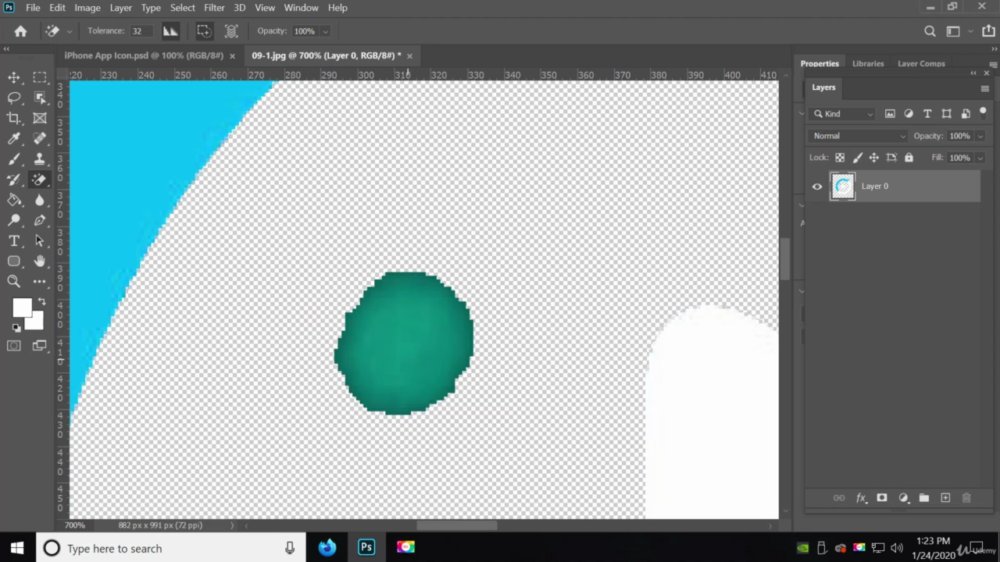Select the Crop tool

(13, 118)
